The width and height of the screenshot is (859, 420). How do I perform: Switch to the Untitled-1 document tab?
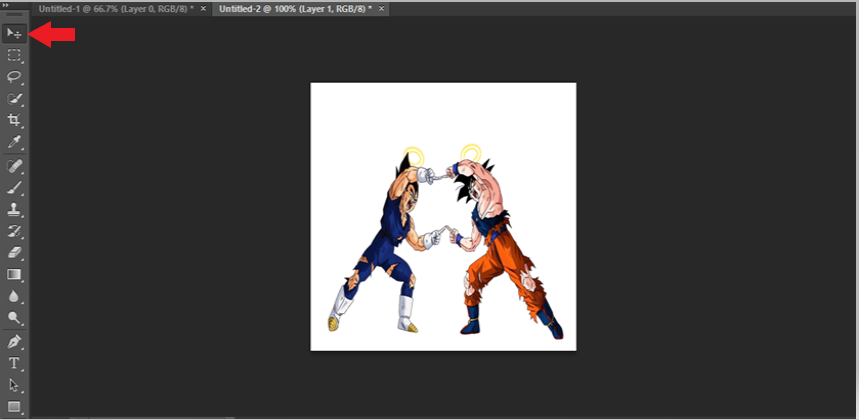pyautogui.click(x=116, y=9)
